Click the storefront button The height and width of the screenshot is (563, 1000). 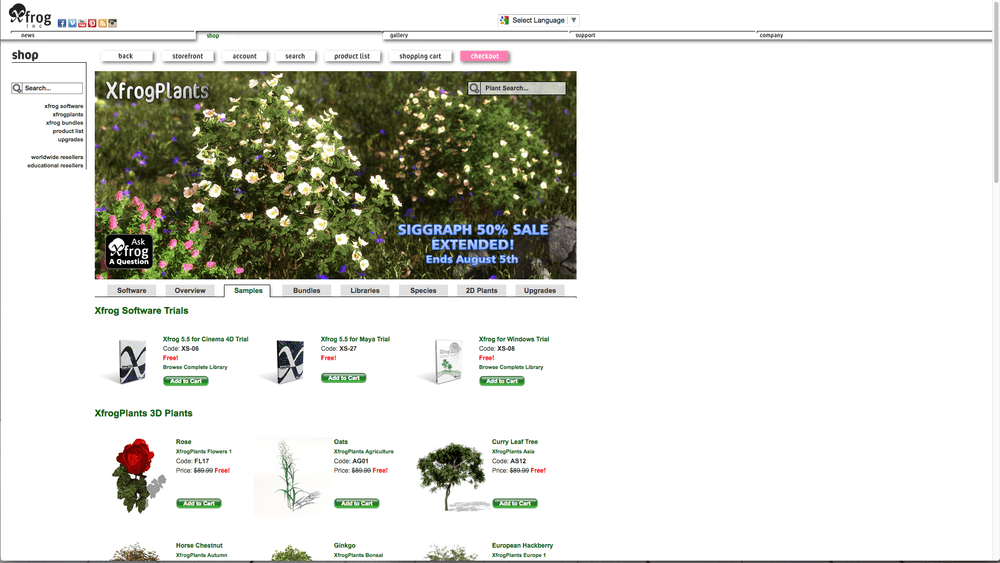(x=188, y=56)
